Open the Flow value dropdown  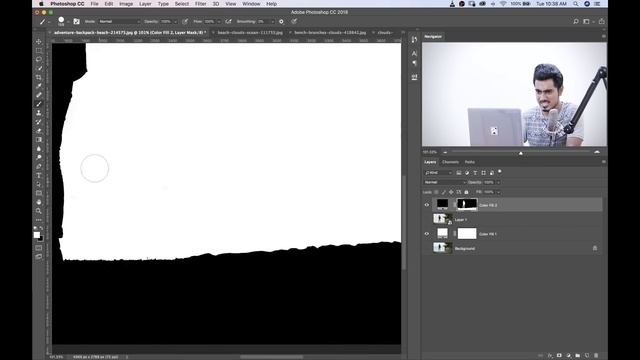(219, 22)
